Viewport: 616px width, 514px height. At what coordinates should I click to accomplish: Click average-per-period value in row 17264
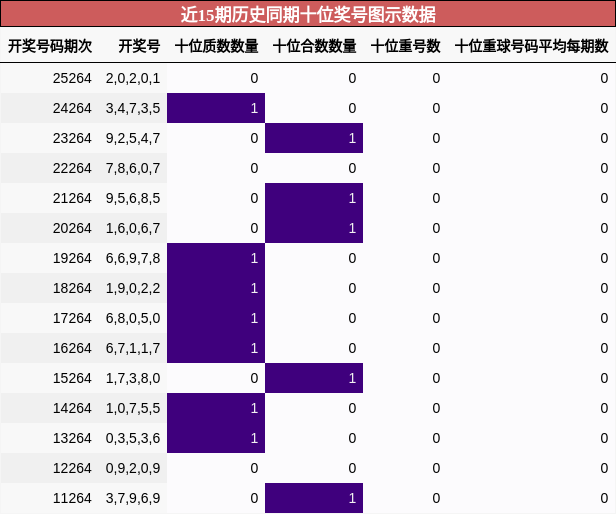pos(604,318)
